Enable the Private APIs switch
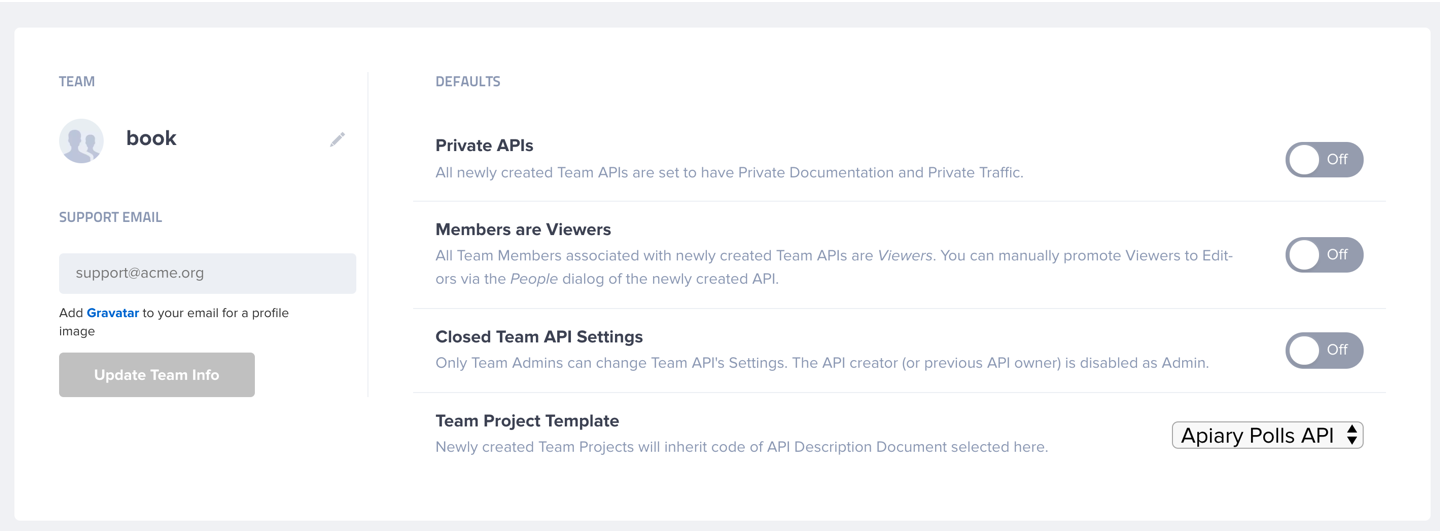This screenshot has width=1440, height=531. pos(1324,160)
